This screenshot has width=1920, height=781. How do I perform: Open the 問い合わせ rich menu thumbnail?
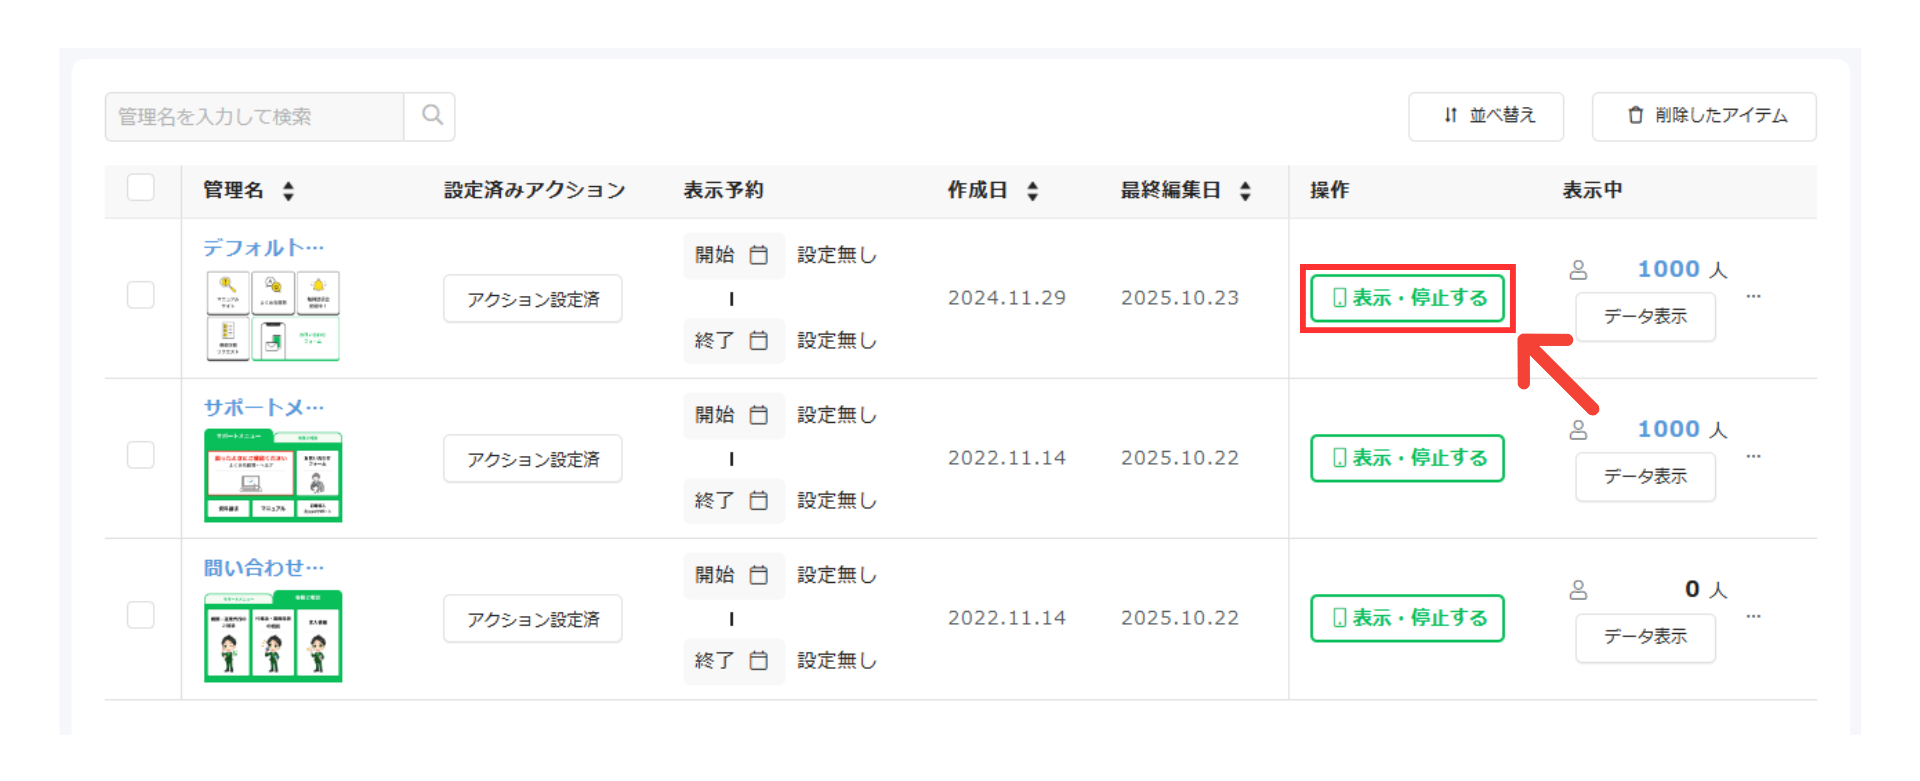tap(273, 636)
